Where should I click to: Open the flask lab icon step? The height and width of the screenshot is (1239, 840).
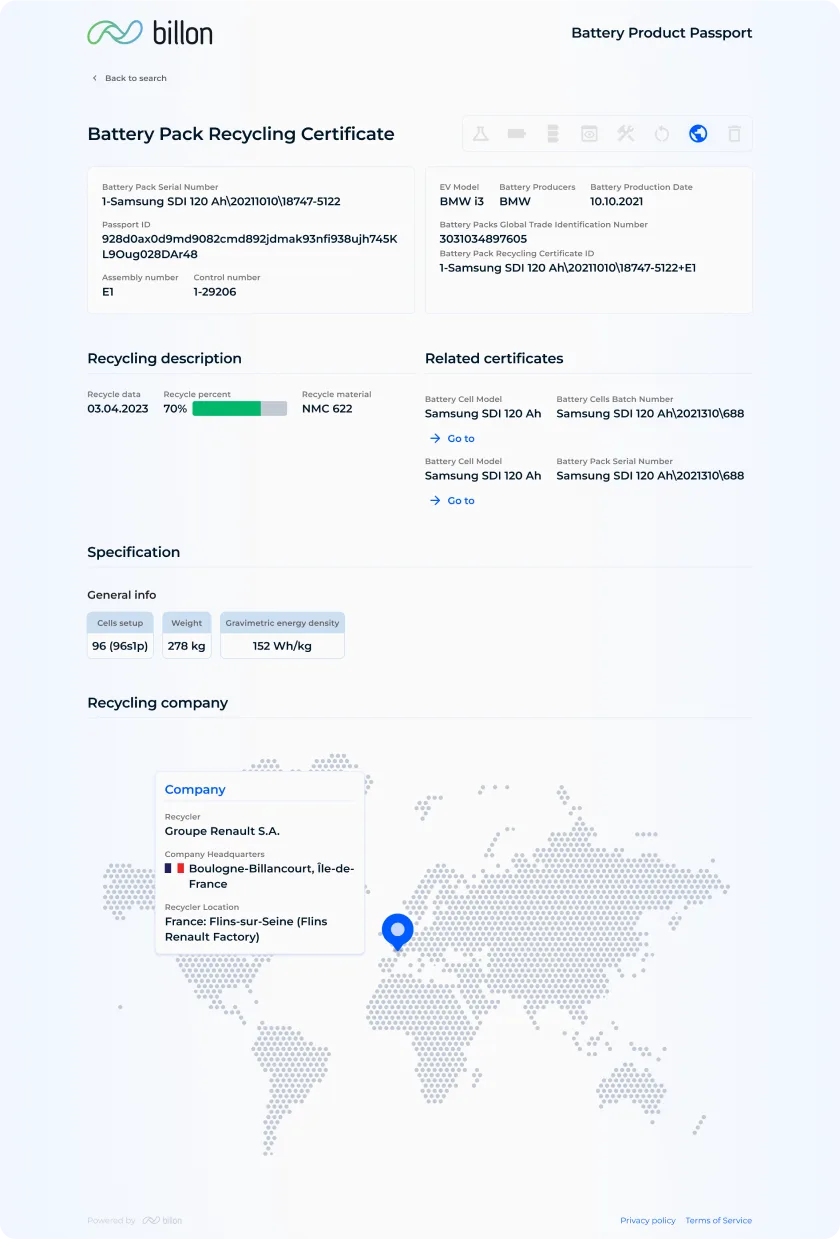[481, 133]
